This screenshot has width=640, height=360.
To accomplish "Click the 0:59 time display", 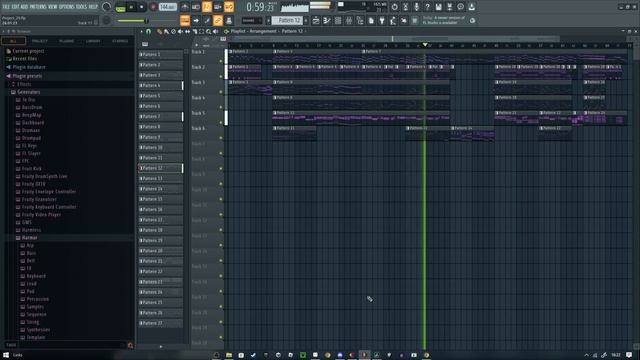I will pyautogui.click(x=260, y=7).
